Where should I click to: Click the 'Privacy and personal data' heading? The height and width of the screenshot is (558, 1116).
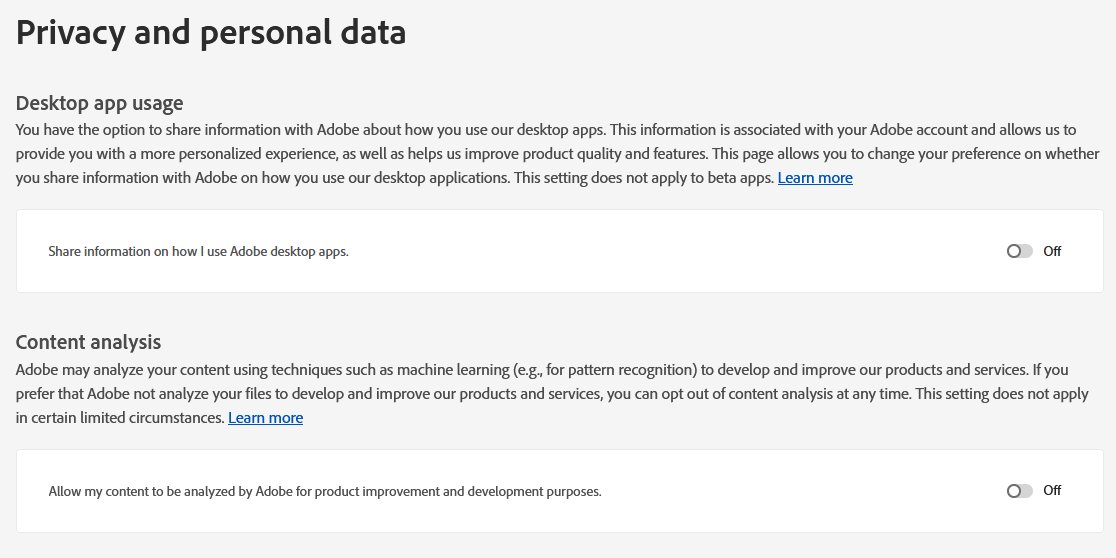click(211, 33)
